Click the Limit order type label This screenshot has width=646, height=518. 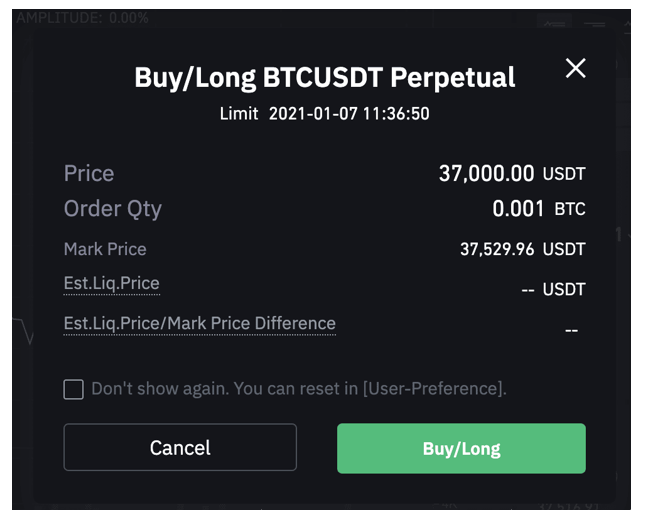point(239,114)
